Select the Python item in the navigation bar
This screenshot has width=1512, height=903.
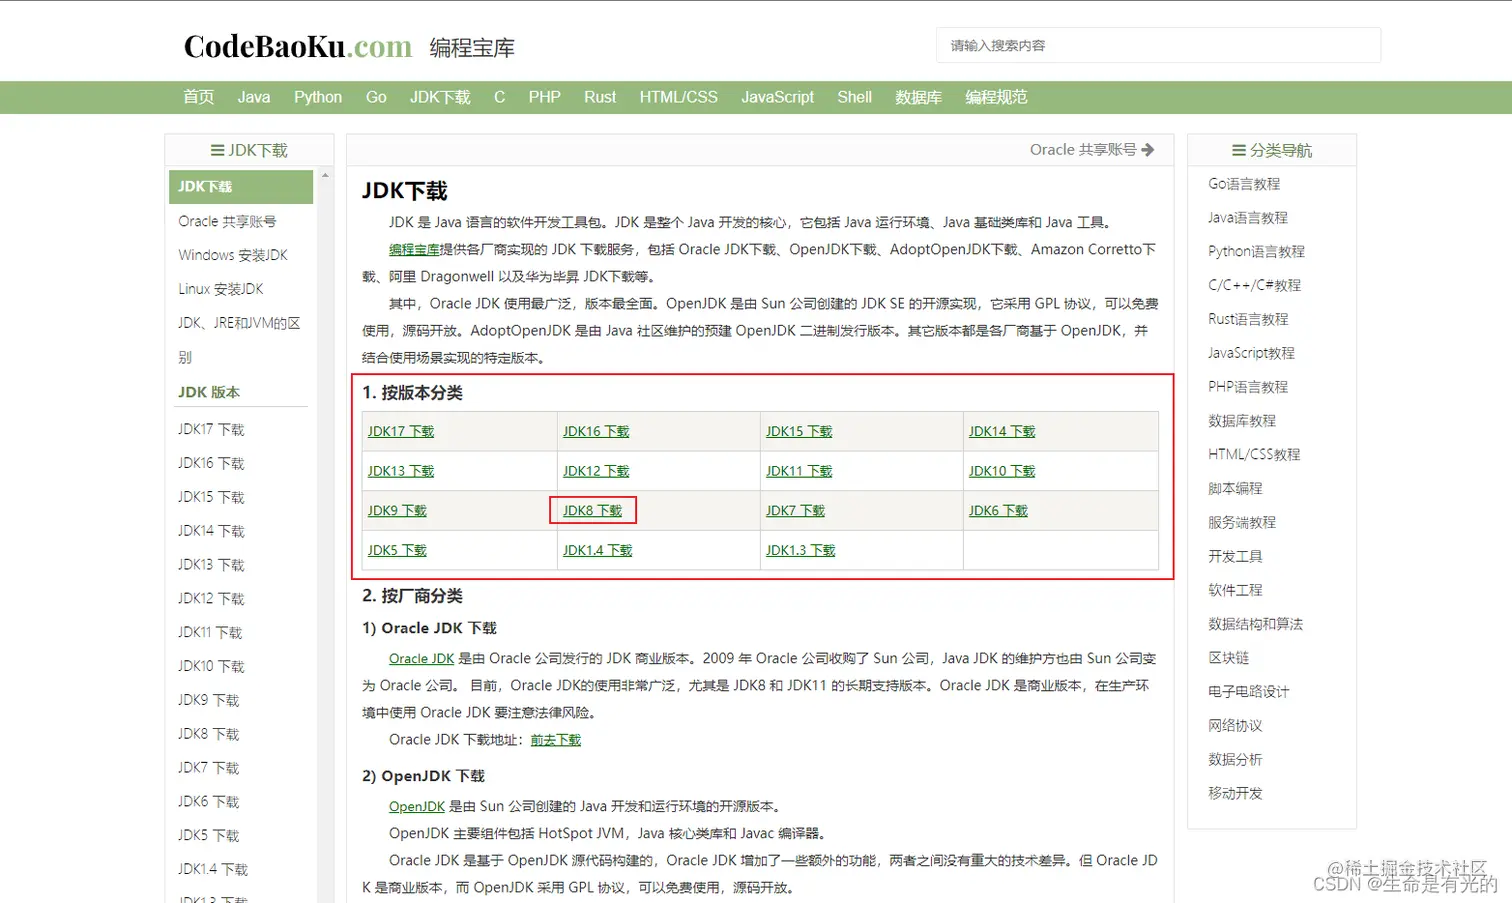pos(318,97)
